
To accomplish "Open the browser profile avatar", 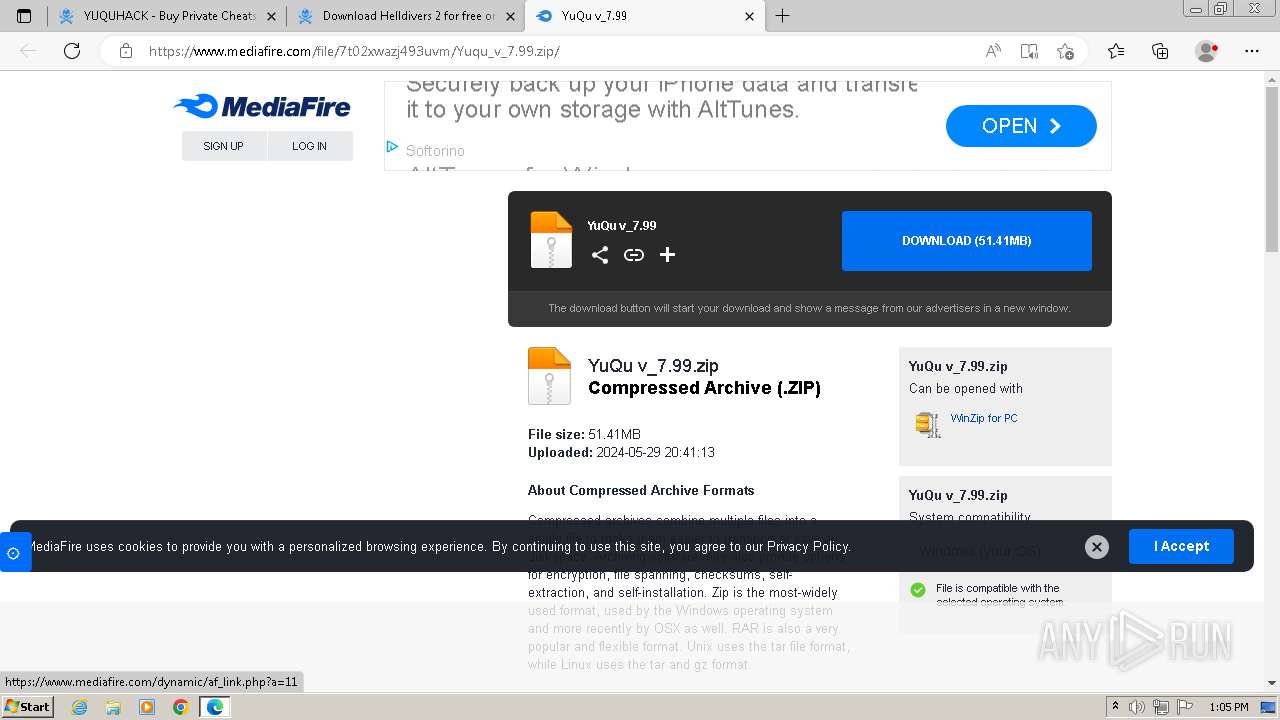I will pyautogui.click(x=1206, y=51).
